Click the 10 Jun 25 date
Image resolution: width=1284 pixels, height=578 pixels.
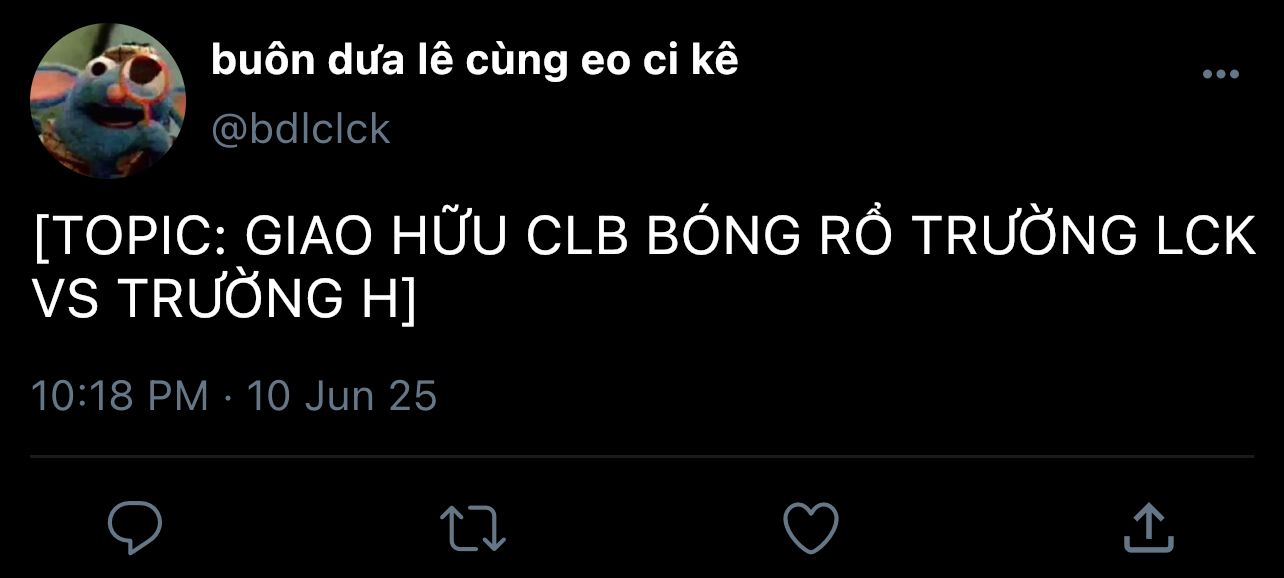tap(342, 396)
